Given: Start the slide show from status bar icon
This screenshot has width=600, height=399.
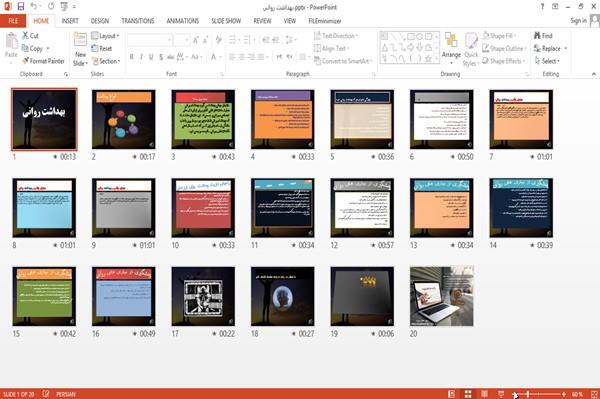Looking at the screenshot, I should pyautogui.click(x=501, y=394).
